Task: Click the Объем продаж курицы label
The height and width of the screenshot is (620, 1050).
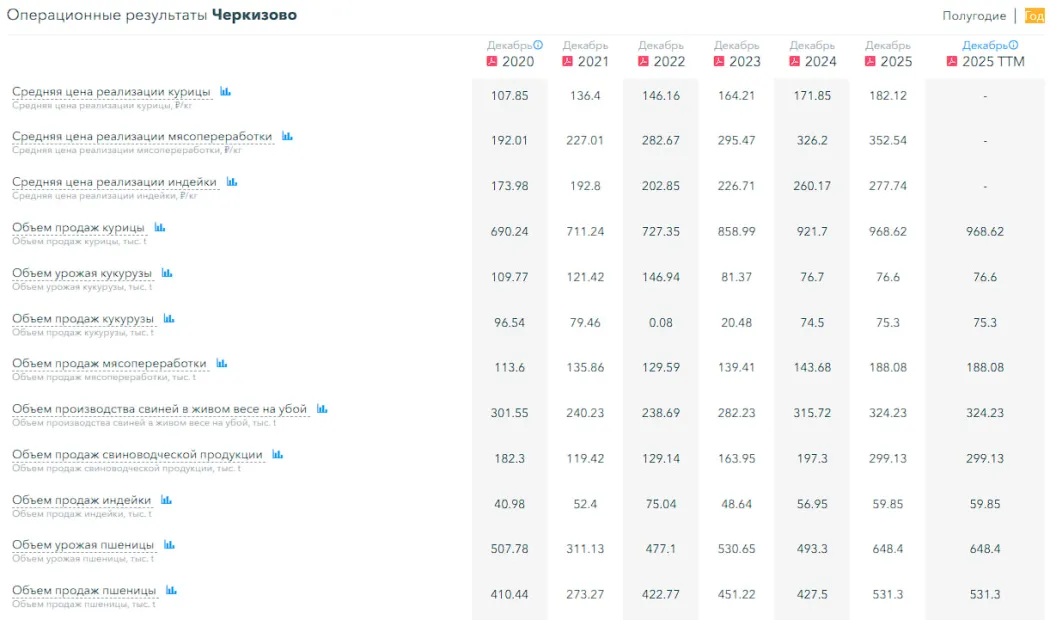Action: (78, 228)
